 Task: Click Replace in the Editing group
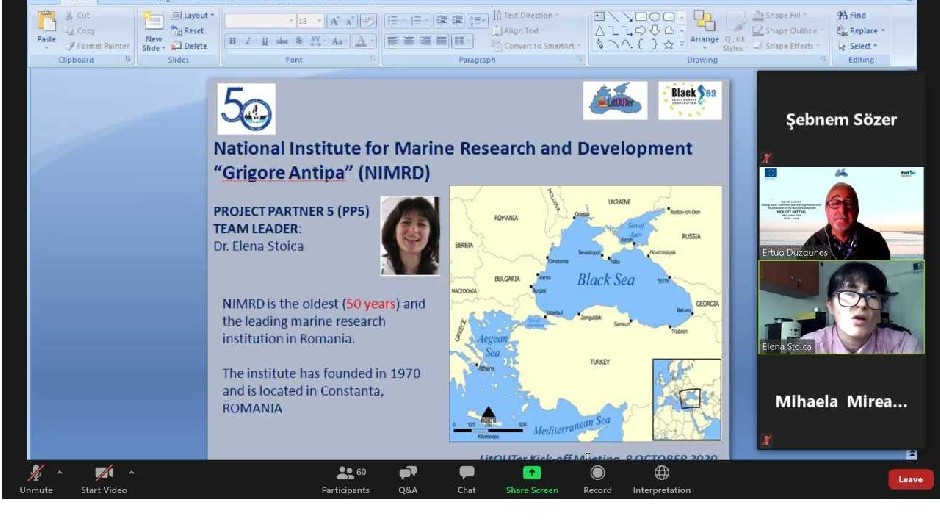pyautogui.click(x=857, y=31)
